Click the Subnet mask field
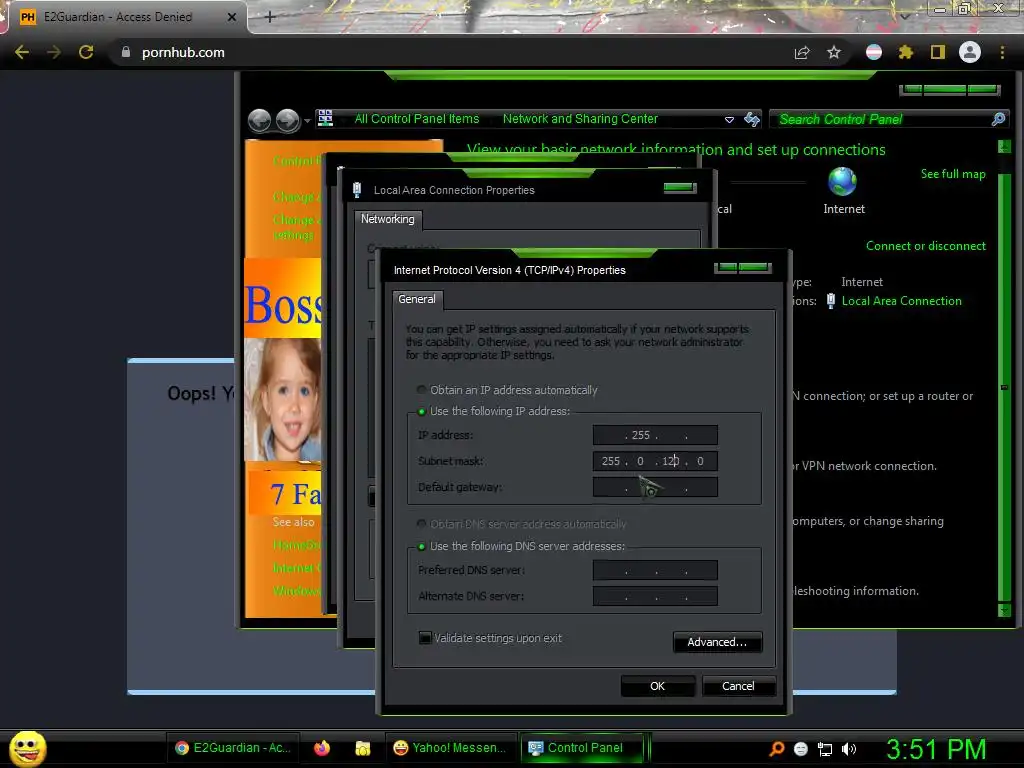This screenshot has height=768, width=1024. point(655,461)
